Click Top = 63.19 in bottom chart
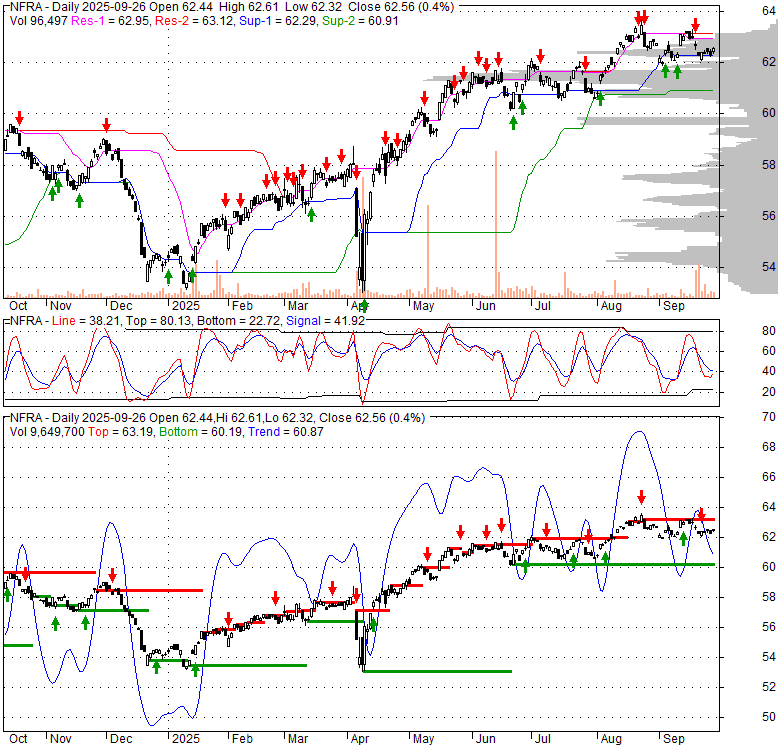This screenshot has width=780, height=745. (121, 432)
